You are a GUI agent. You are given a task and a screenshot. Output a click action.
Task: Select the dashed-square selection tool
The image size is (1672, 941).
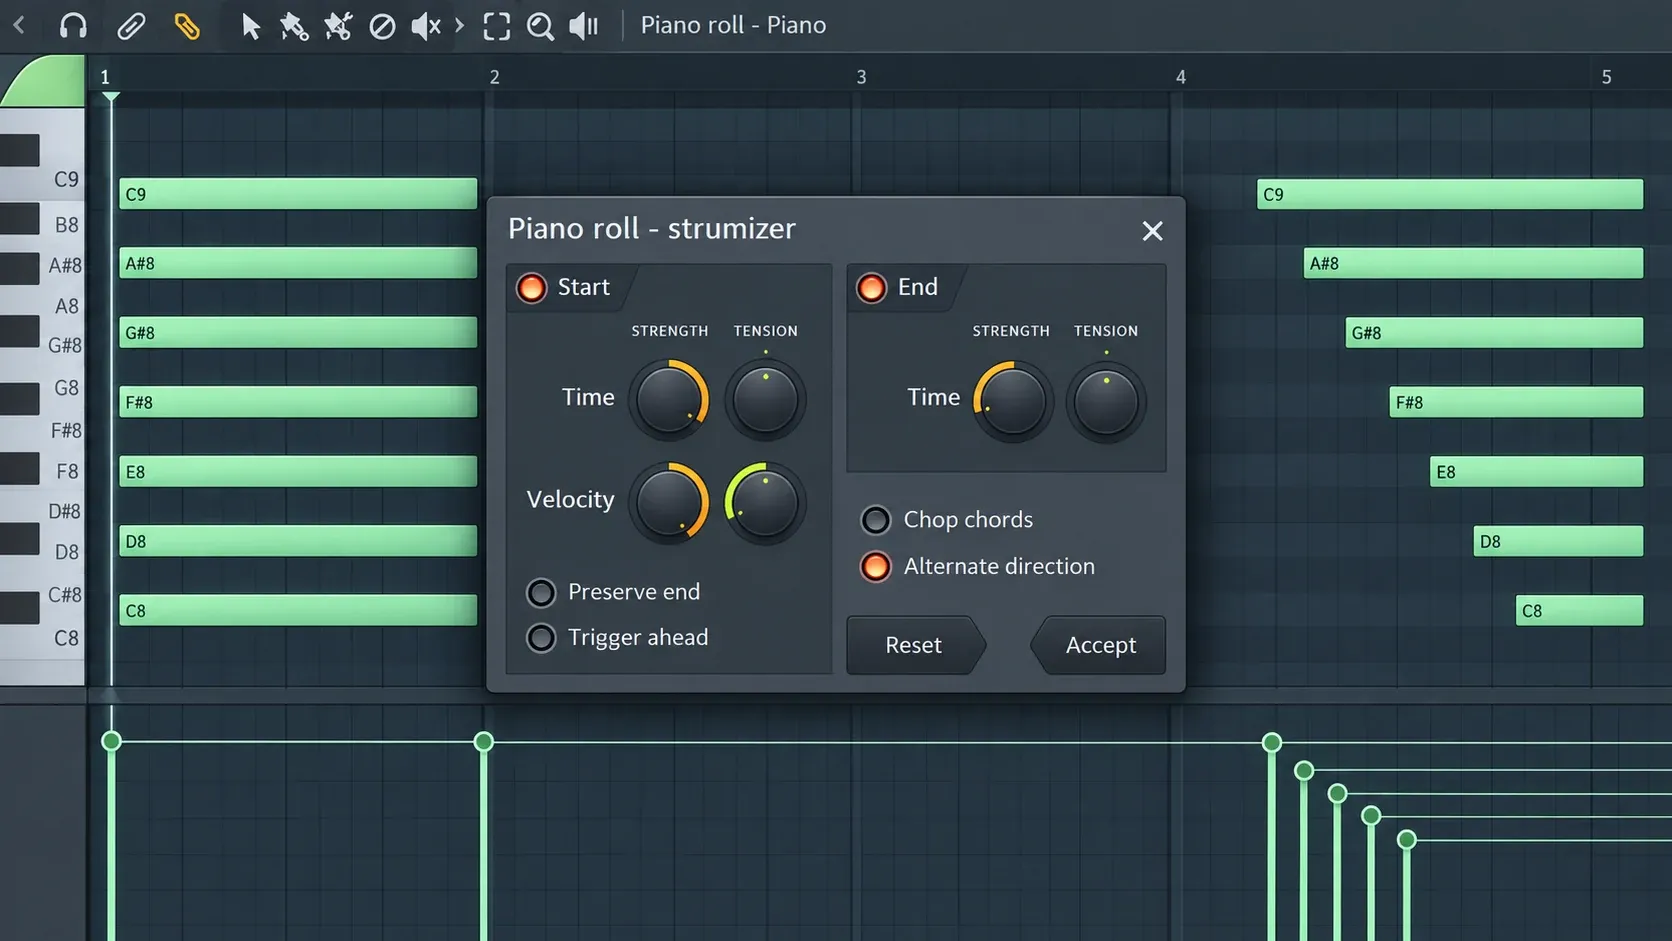coord(497,26)
